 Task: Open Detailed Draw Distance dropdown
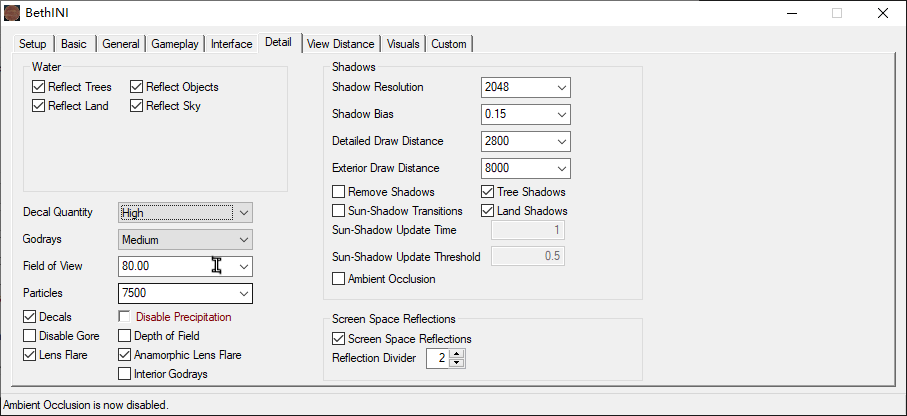click(x=525, y=141)
